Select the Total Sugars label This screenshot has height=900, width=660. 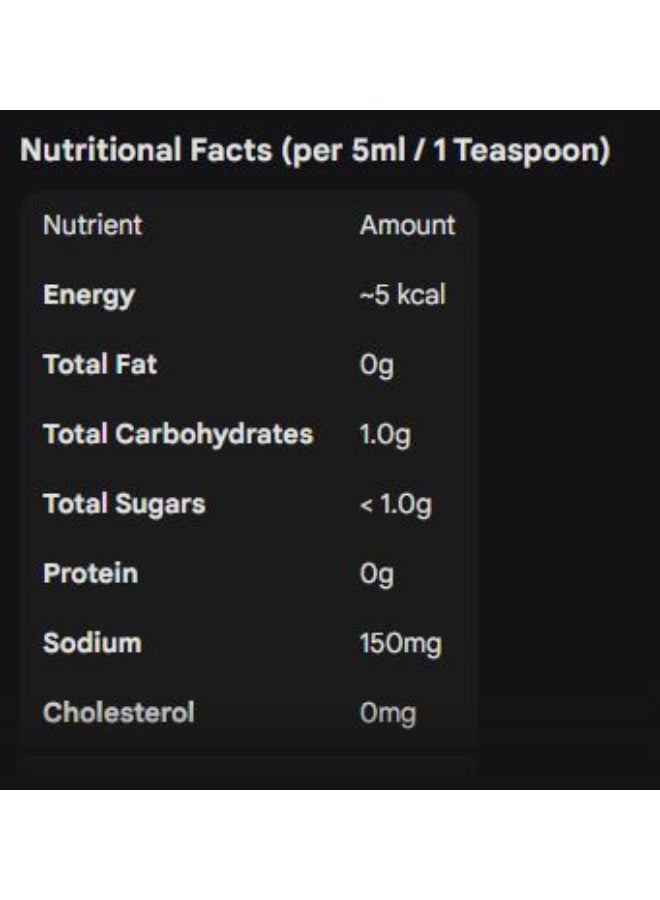(x=124, y=505)
